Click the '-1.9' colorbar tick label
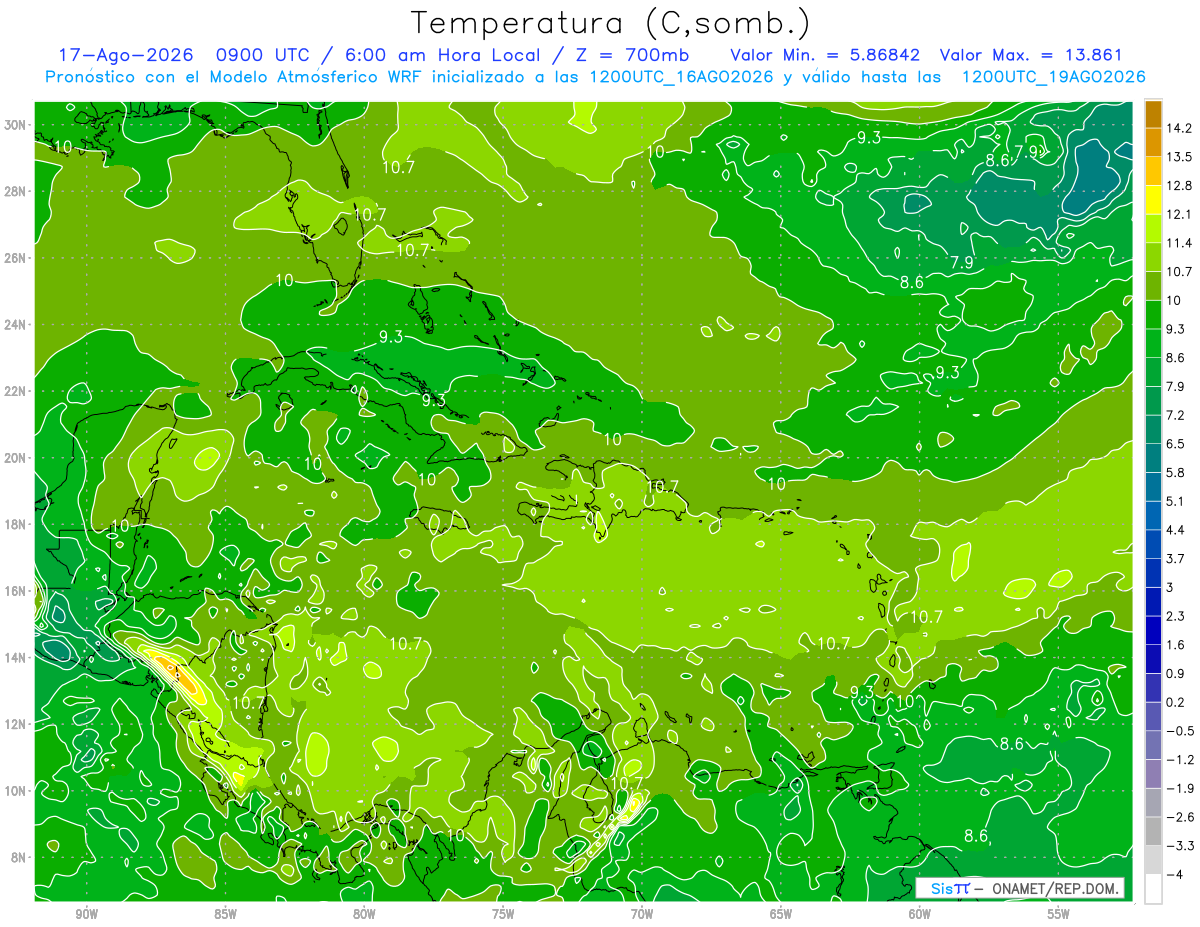Screen dimensions: 1200x927 (1179, 788)
